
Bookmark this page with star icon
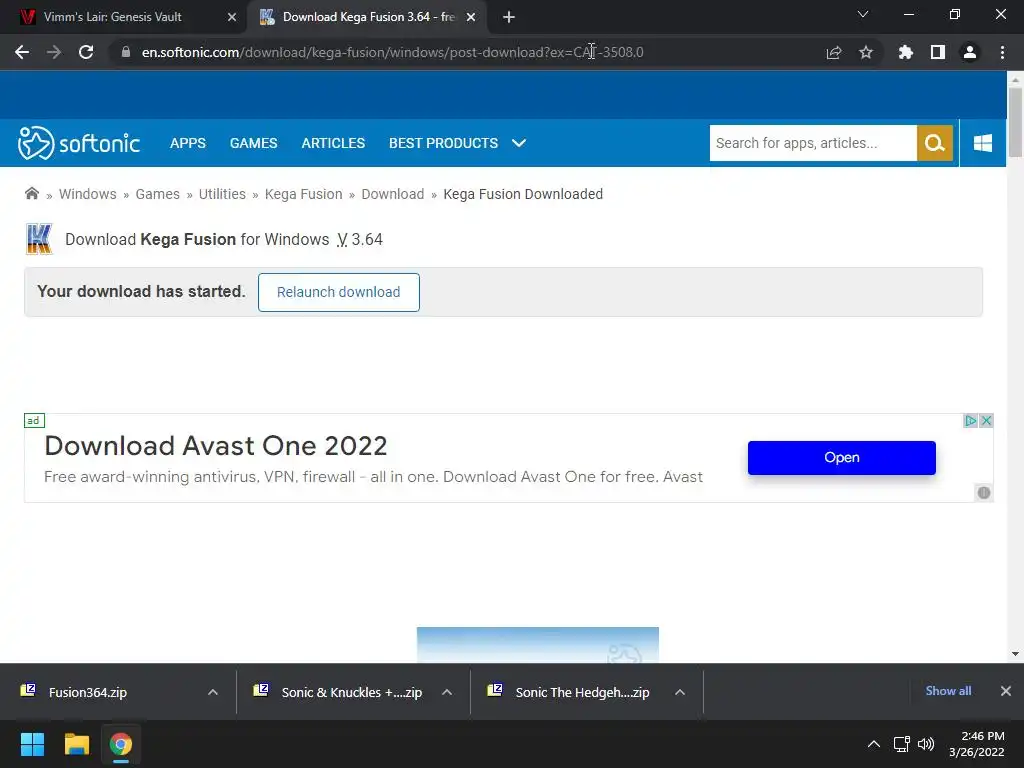pos(866,52)
